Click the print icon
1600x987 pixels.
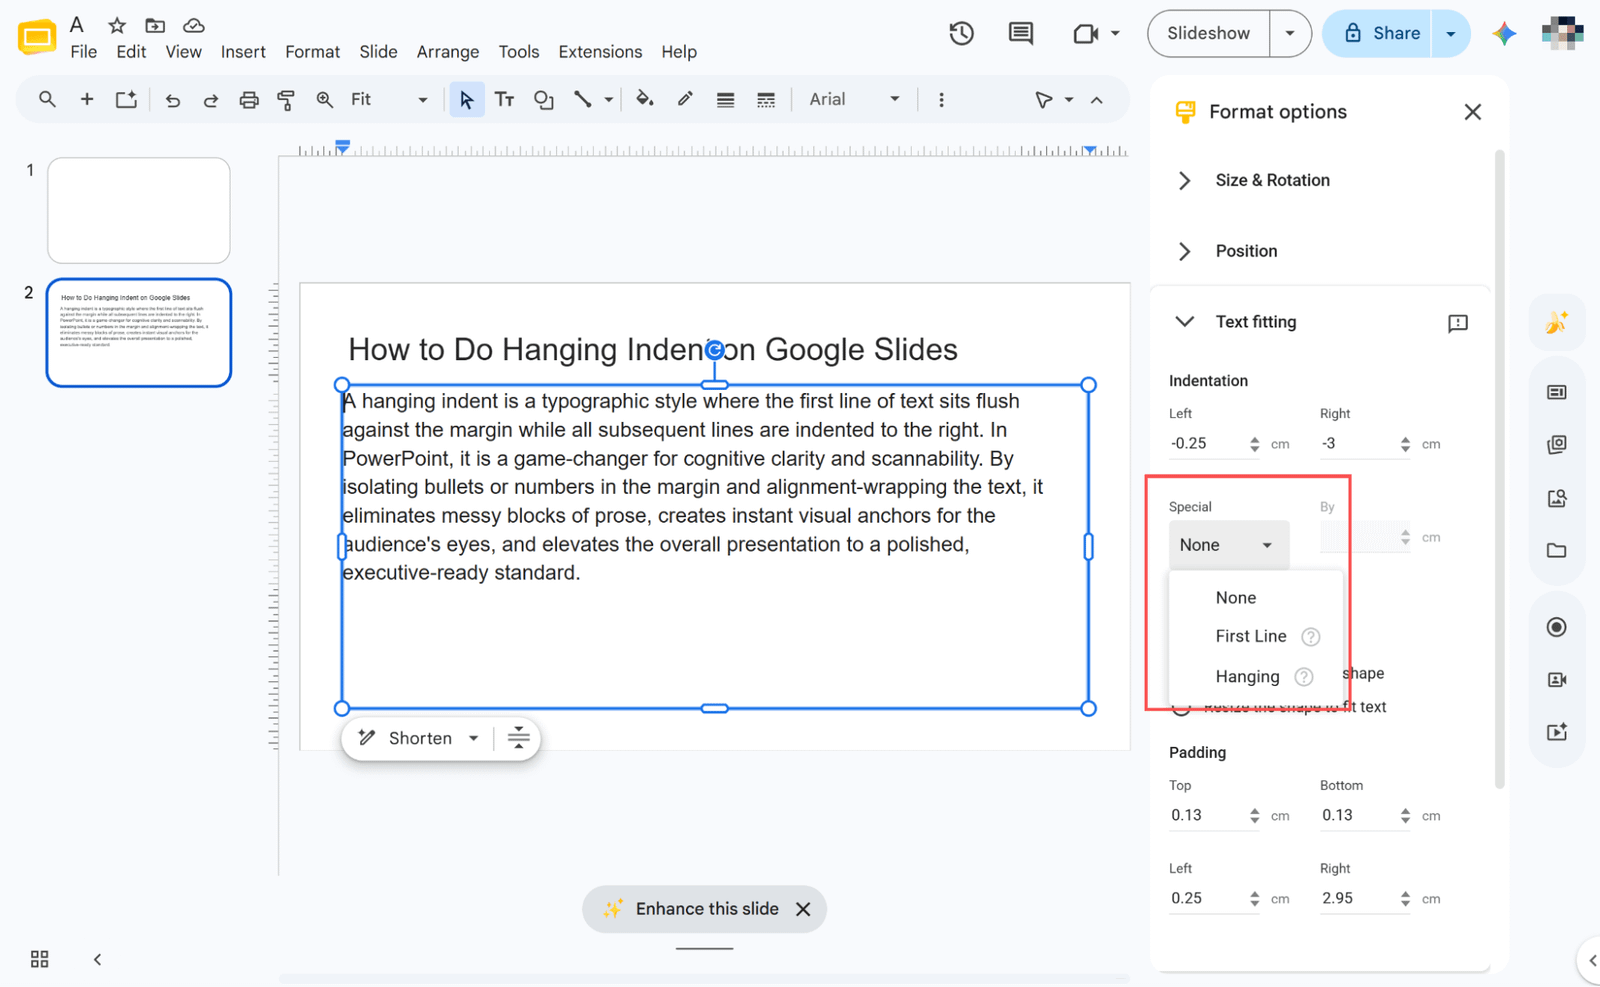click(x=248, y=100)
